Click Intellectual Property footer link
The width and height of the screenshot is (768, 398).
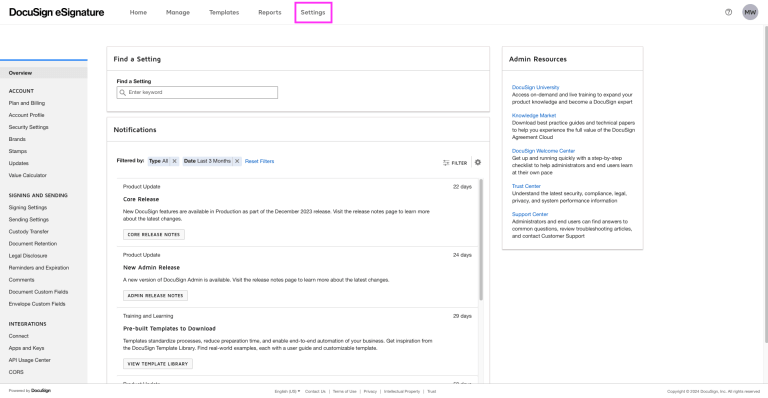402,392
